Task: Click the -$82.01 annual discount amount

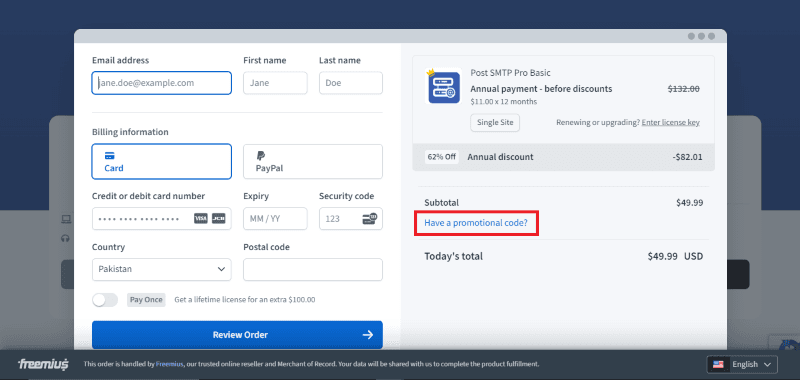Action: pos(687,157)
